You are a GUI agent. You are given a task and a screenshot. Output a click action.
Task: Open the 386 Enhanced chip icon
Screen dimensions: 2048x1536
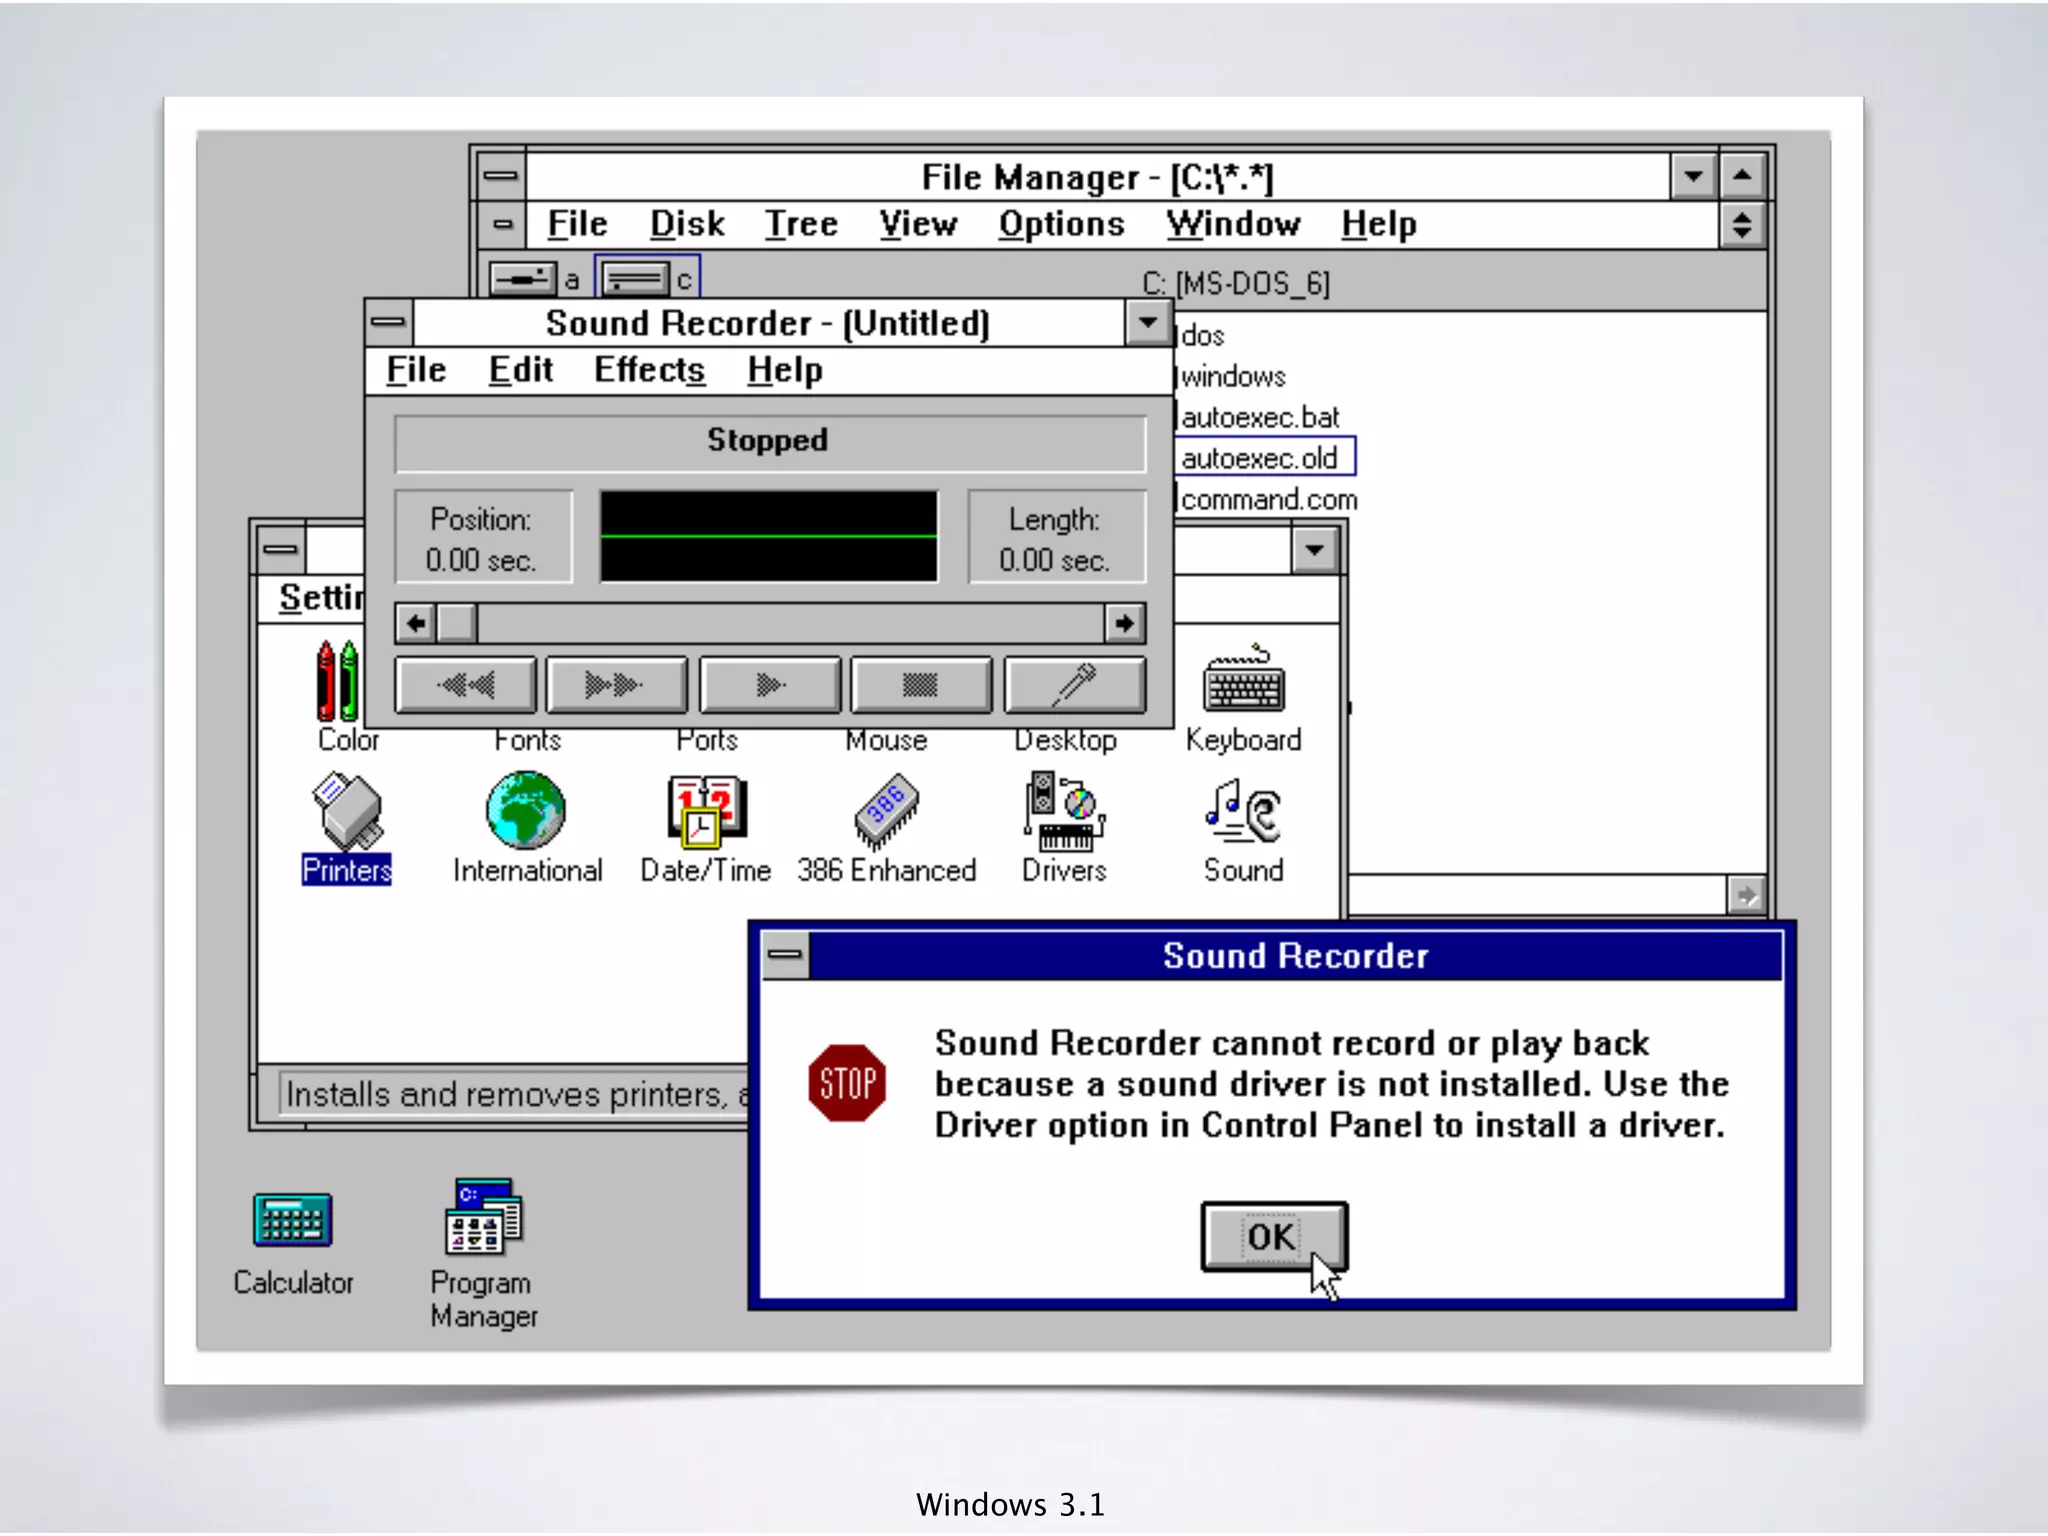(886, 810)
